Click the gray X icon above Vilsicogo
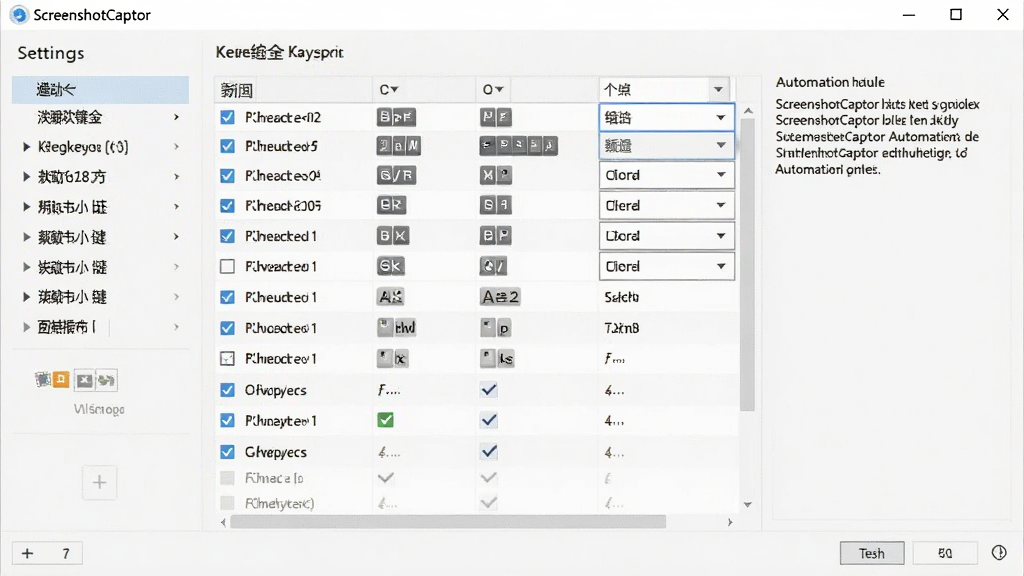The image size is (1024, 576). pos(84,380)
